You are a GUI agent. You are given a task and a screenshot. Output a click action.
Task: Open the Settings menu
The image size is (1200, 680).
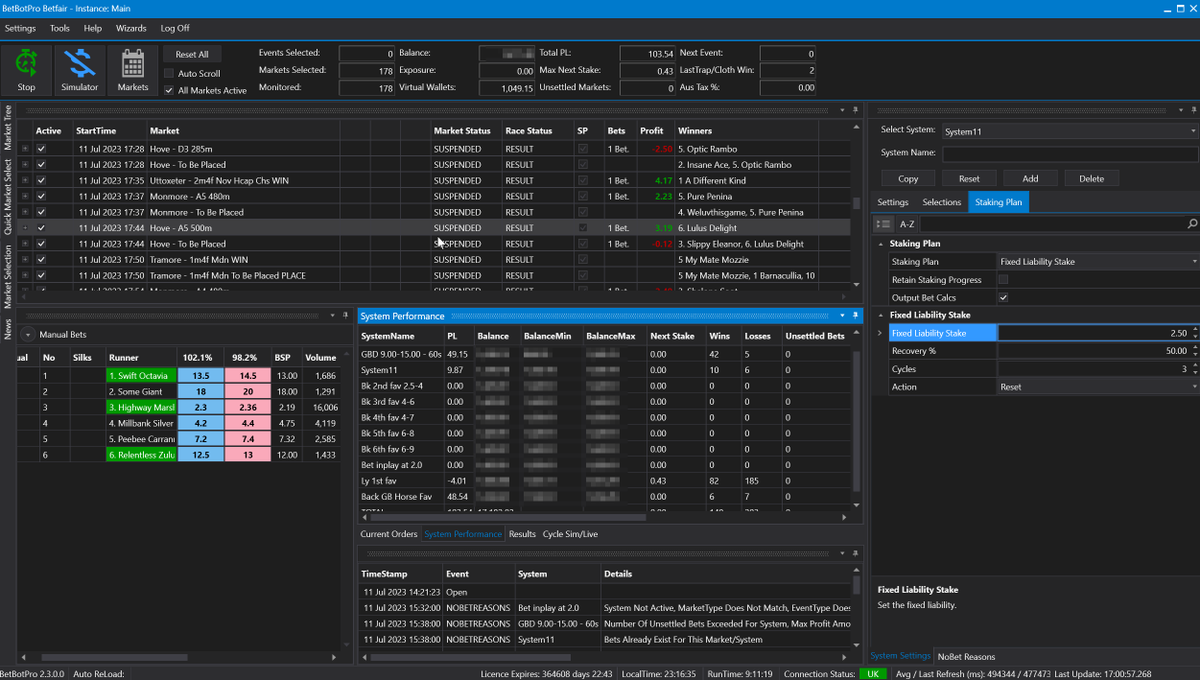pyautogui.click(x=20, y=28)
